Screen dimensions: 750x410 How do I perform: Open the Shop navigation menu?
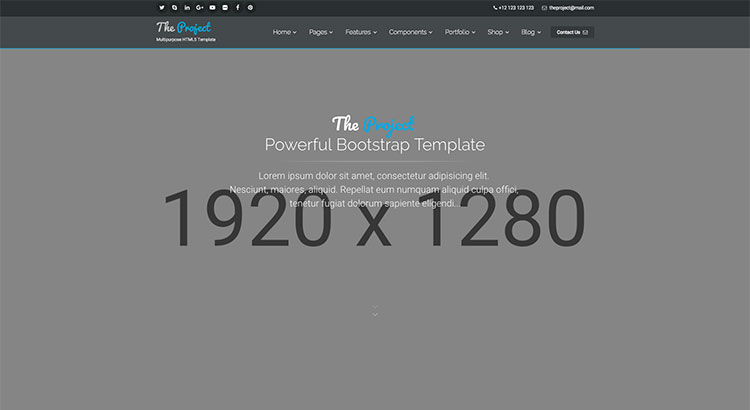point(498,32)
